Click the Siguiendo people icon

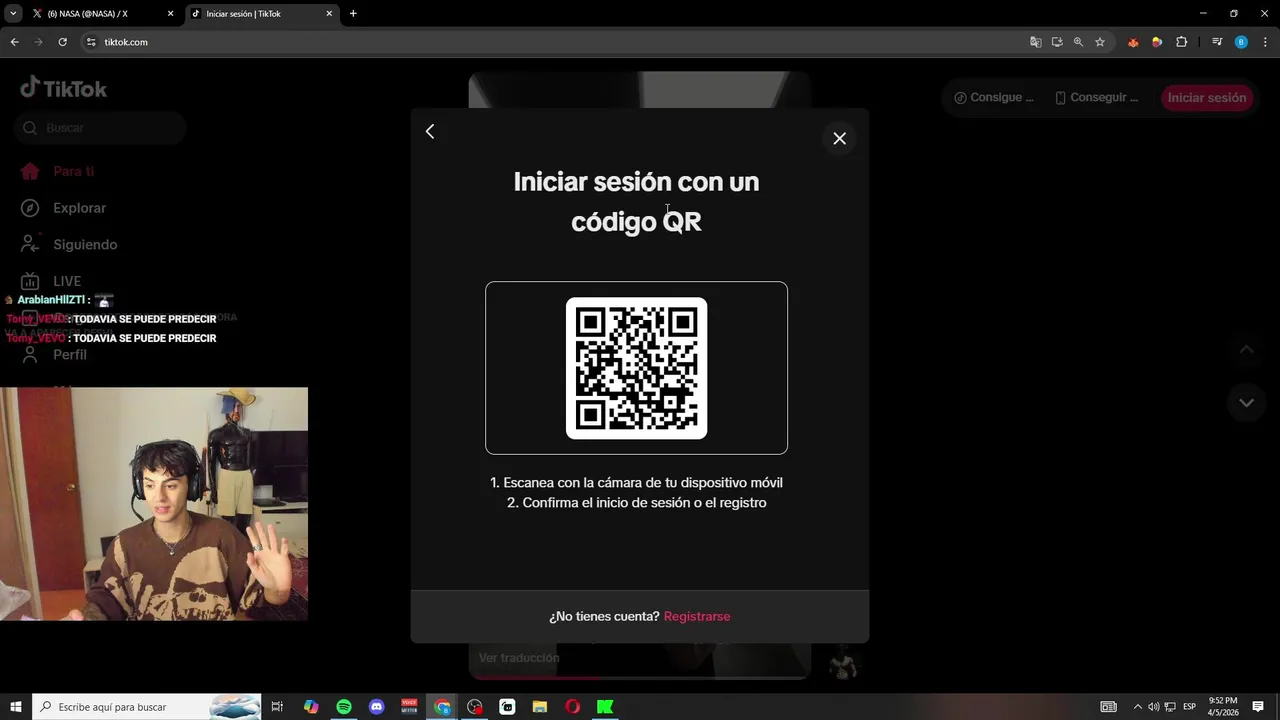coord(30,244)
